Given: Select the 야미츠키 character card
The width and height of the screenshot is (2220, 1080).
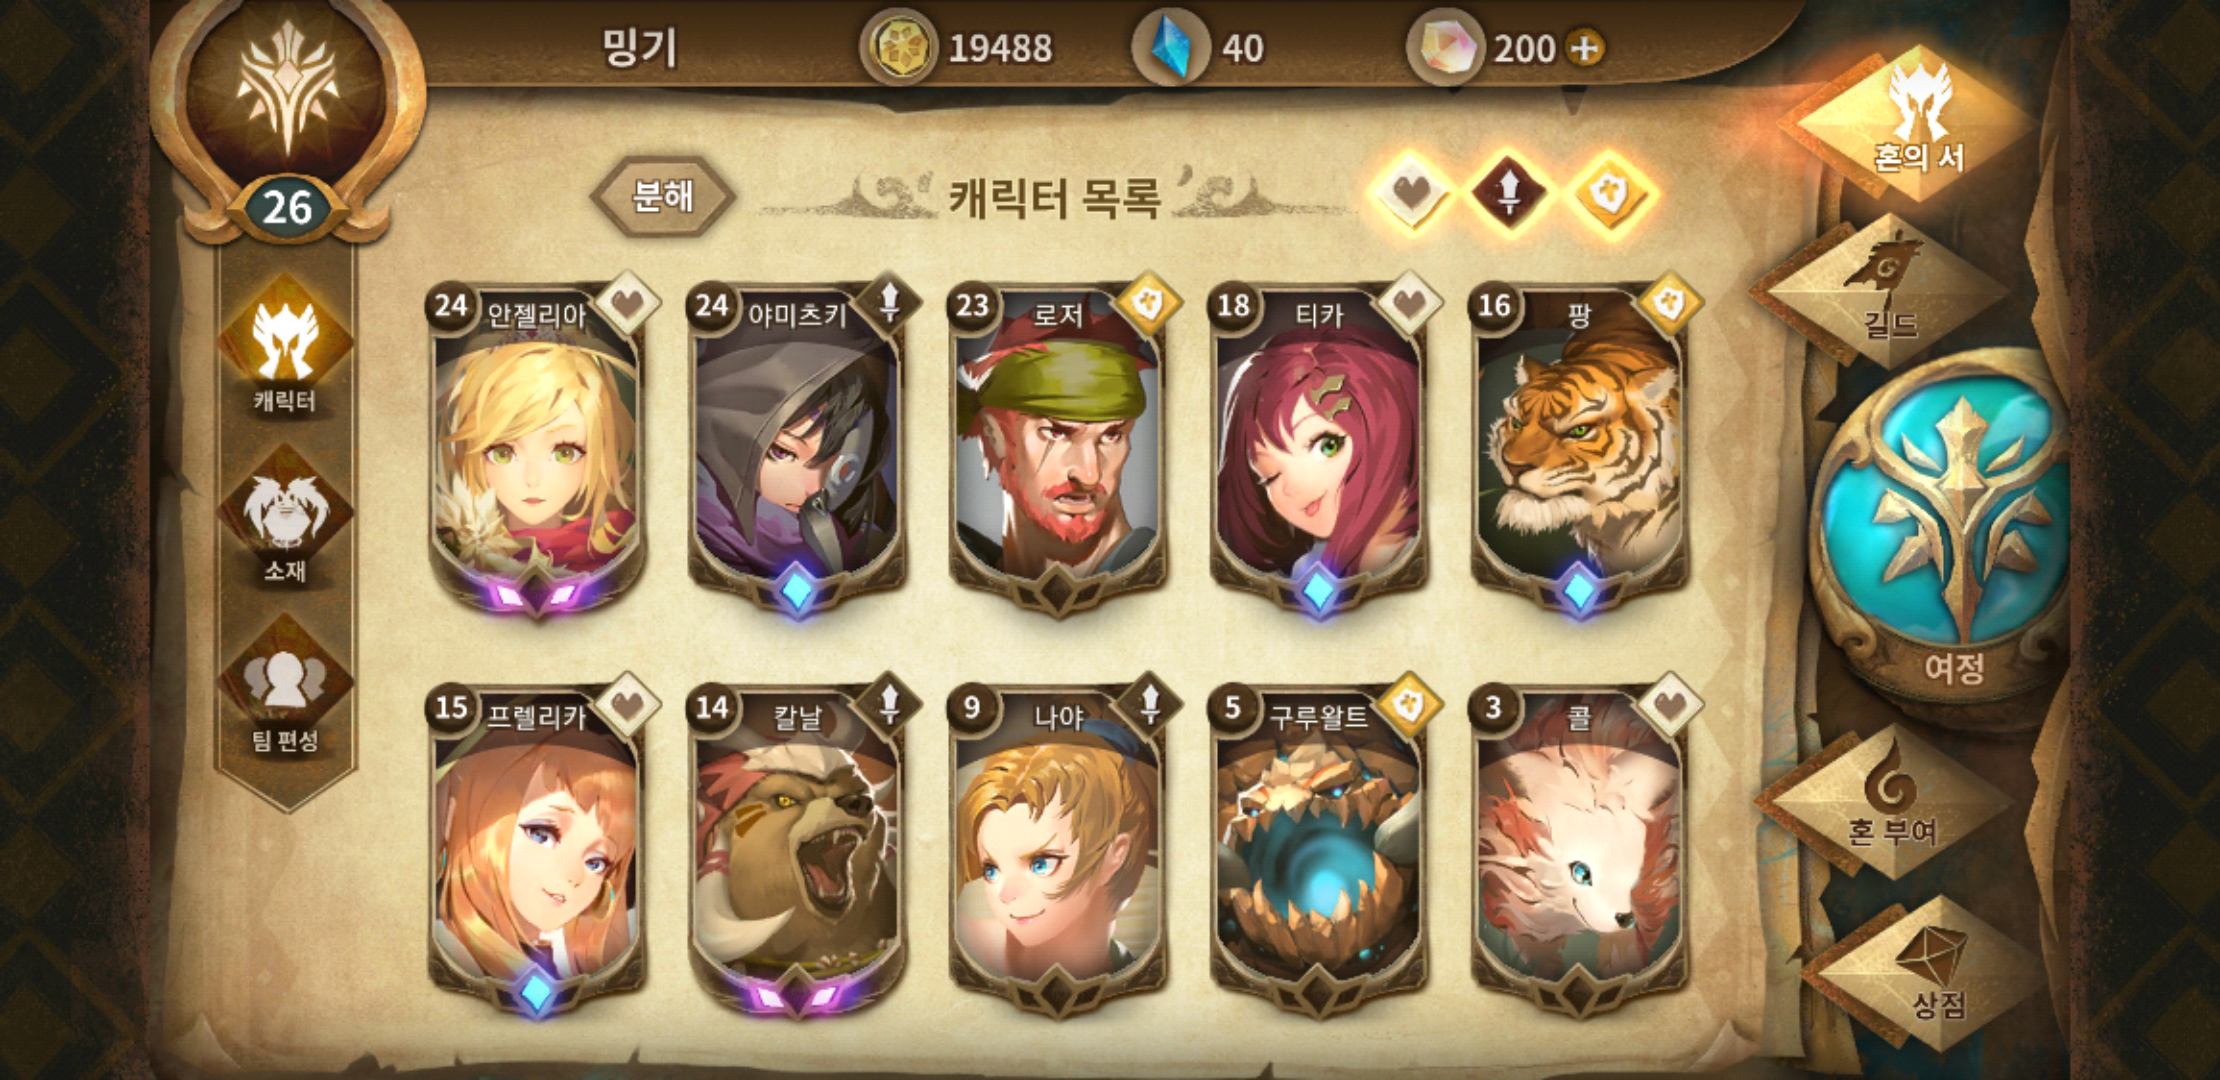Looking at the screenshot, I should [x=798, y=445].
